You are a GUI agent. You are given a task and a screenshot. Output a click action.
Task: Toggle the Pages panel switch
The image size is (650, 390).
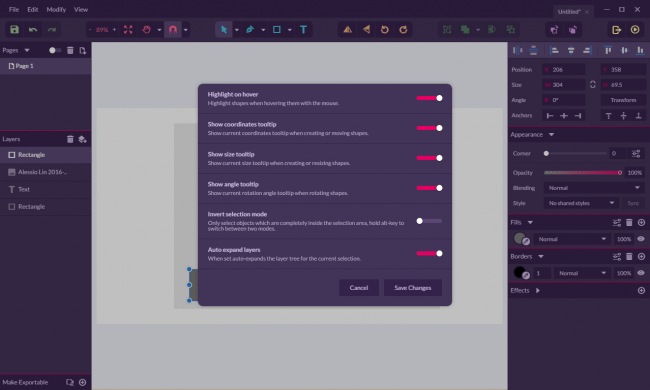click(55, 50)
